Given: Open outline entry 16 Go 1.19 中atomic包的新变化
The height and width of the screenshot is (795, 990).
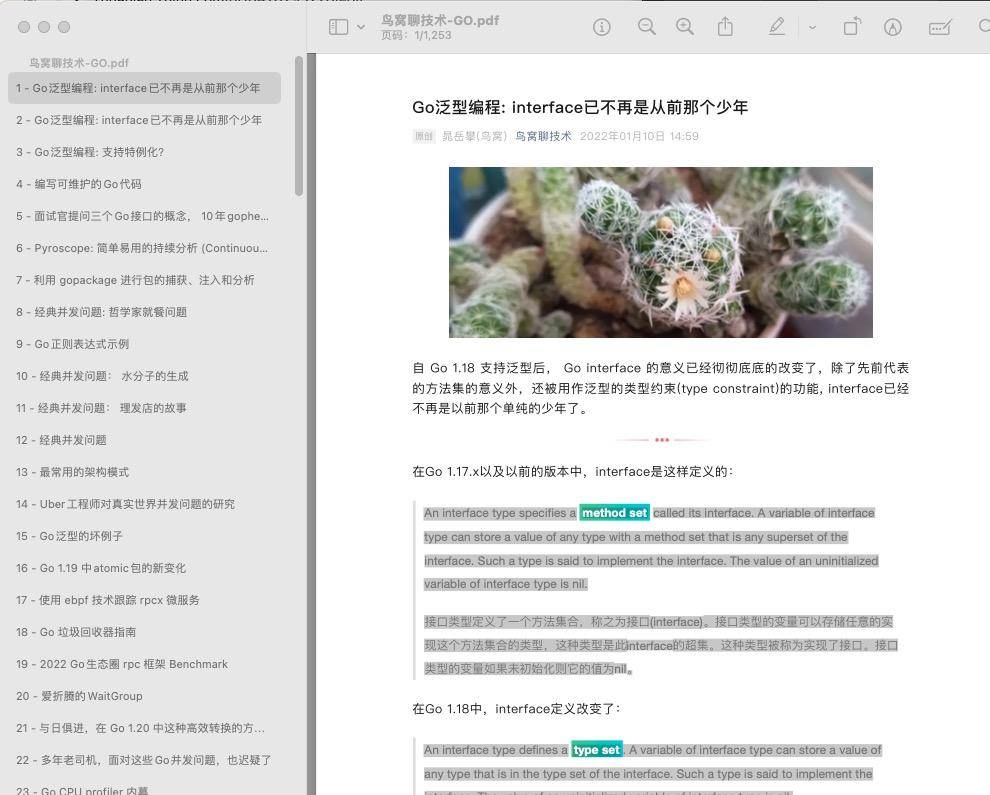Looking at the screenshot, I should coord(145,568).
